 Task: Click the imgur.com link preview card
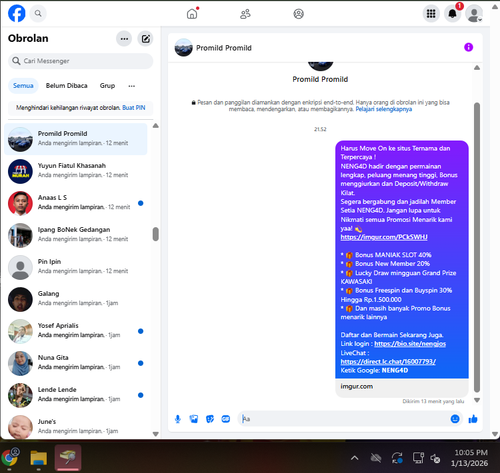coord(402,387)
